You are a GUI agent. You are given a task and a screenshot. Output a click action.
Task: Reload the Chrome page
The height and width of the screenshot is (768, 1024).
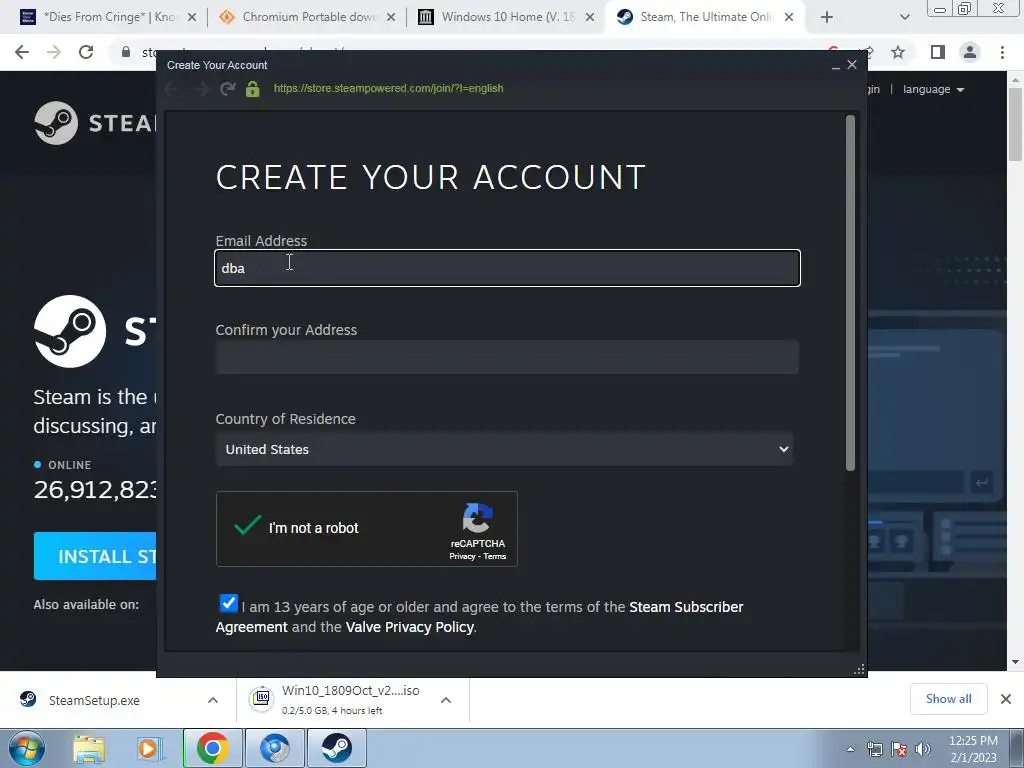86,52
